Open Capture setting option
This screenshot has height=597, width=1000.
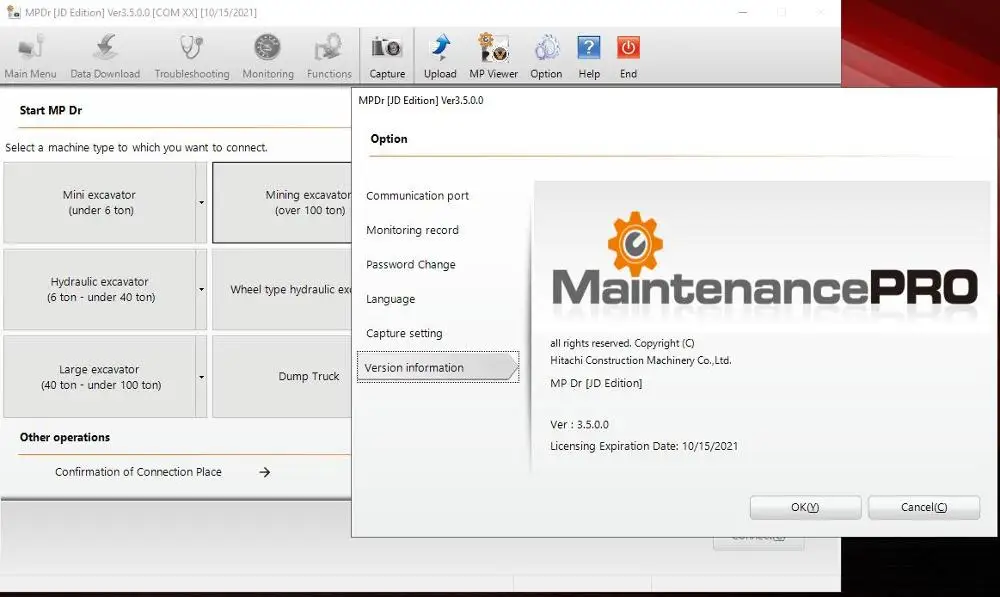404,333
